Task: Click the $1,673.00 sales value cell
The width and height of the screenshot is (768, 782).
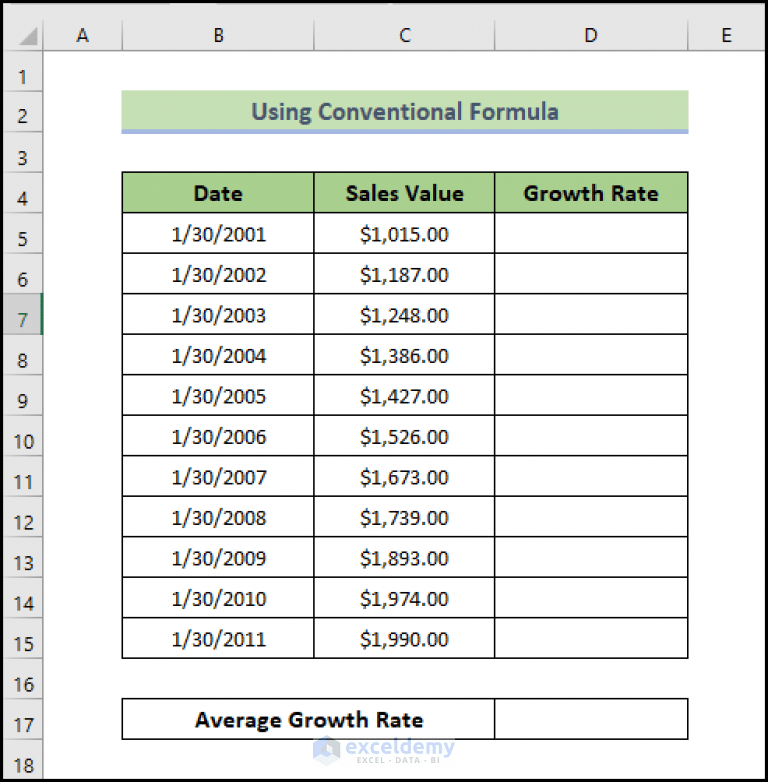Action: pos(404,476)
